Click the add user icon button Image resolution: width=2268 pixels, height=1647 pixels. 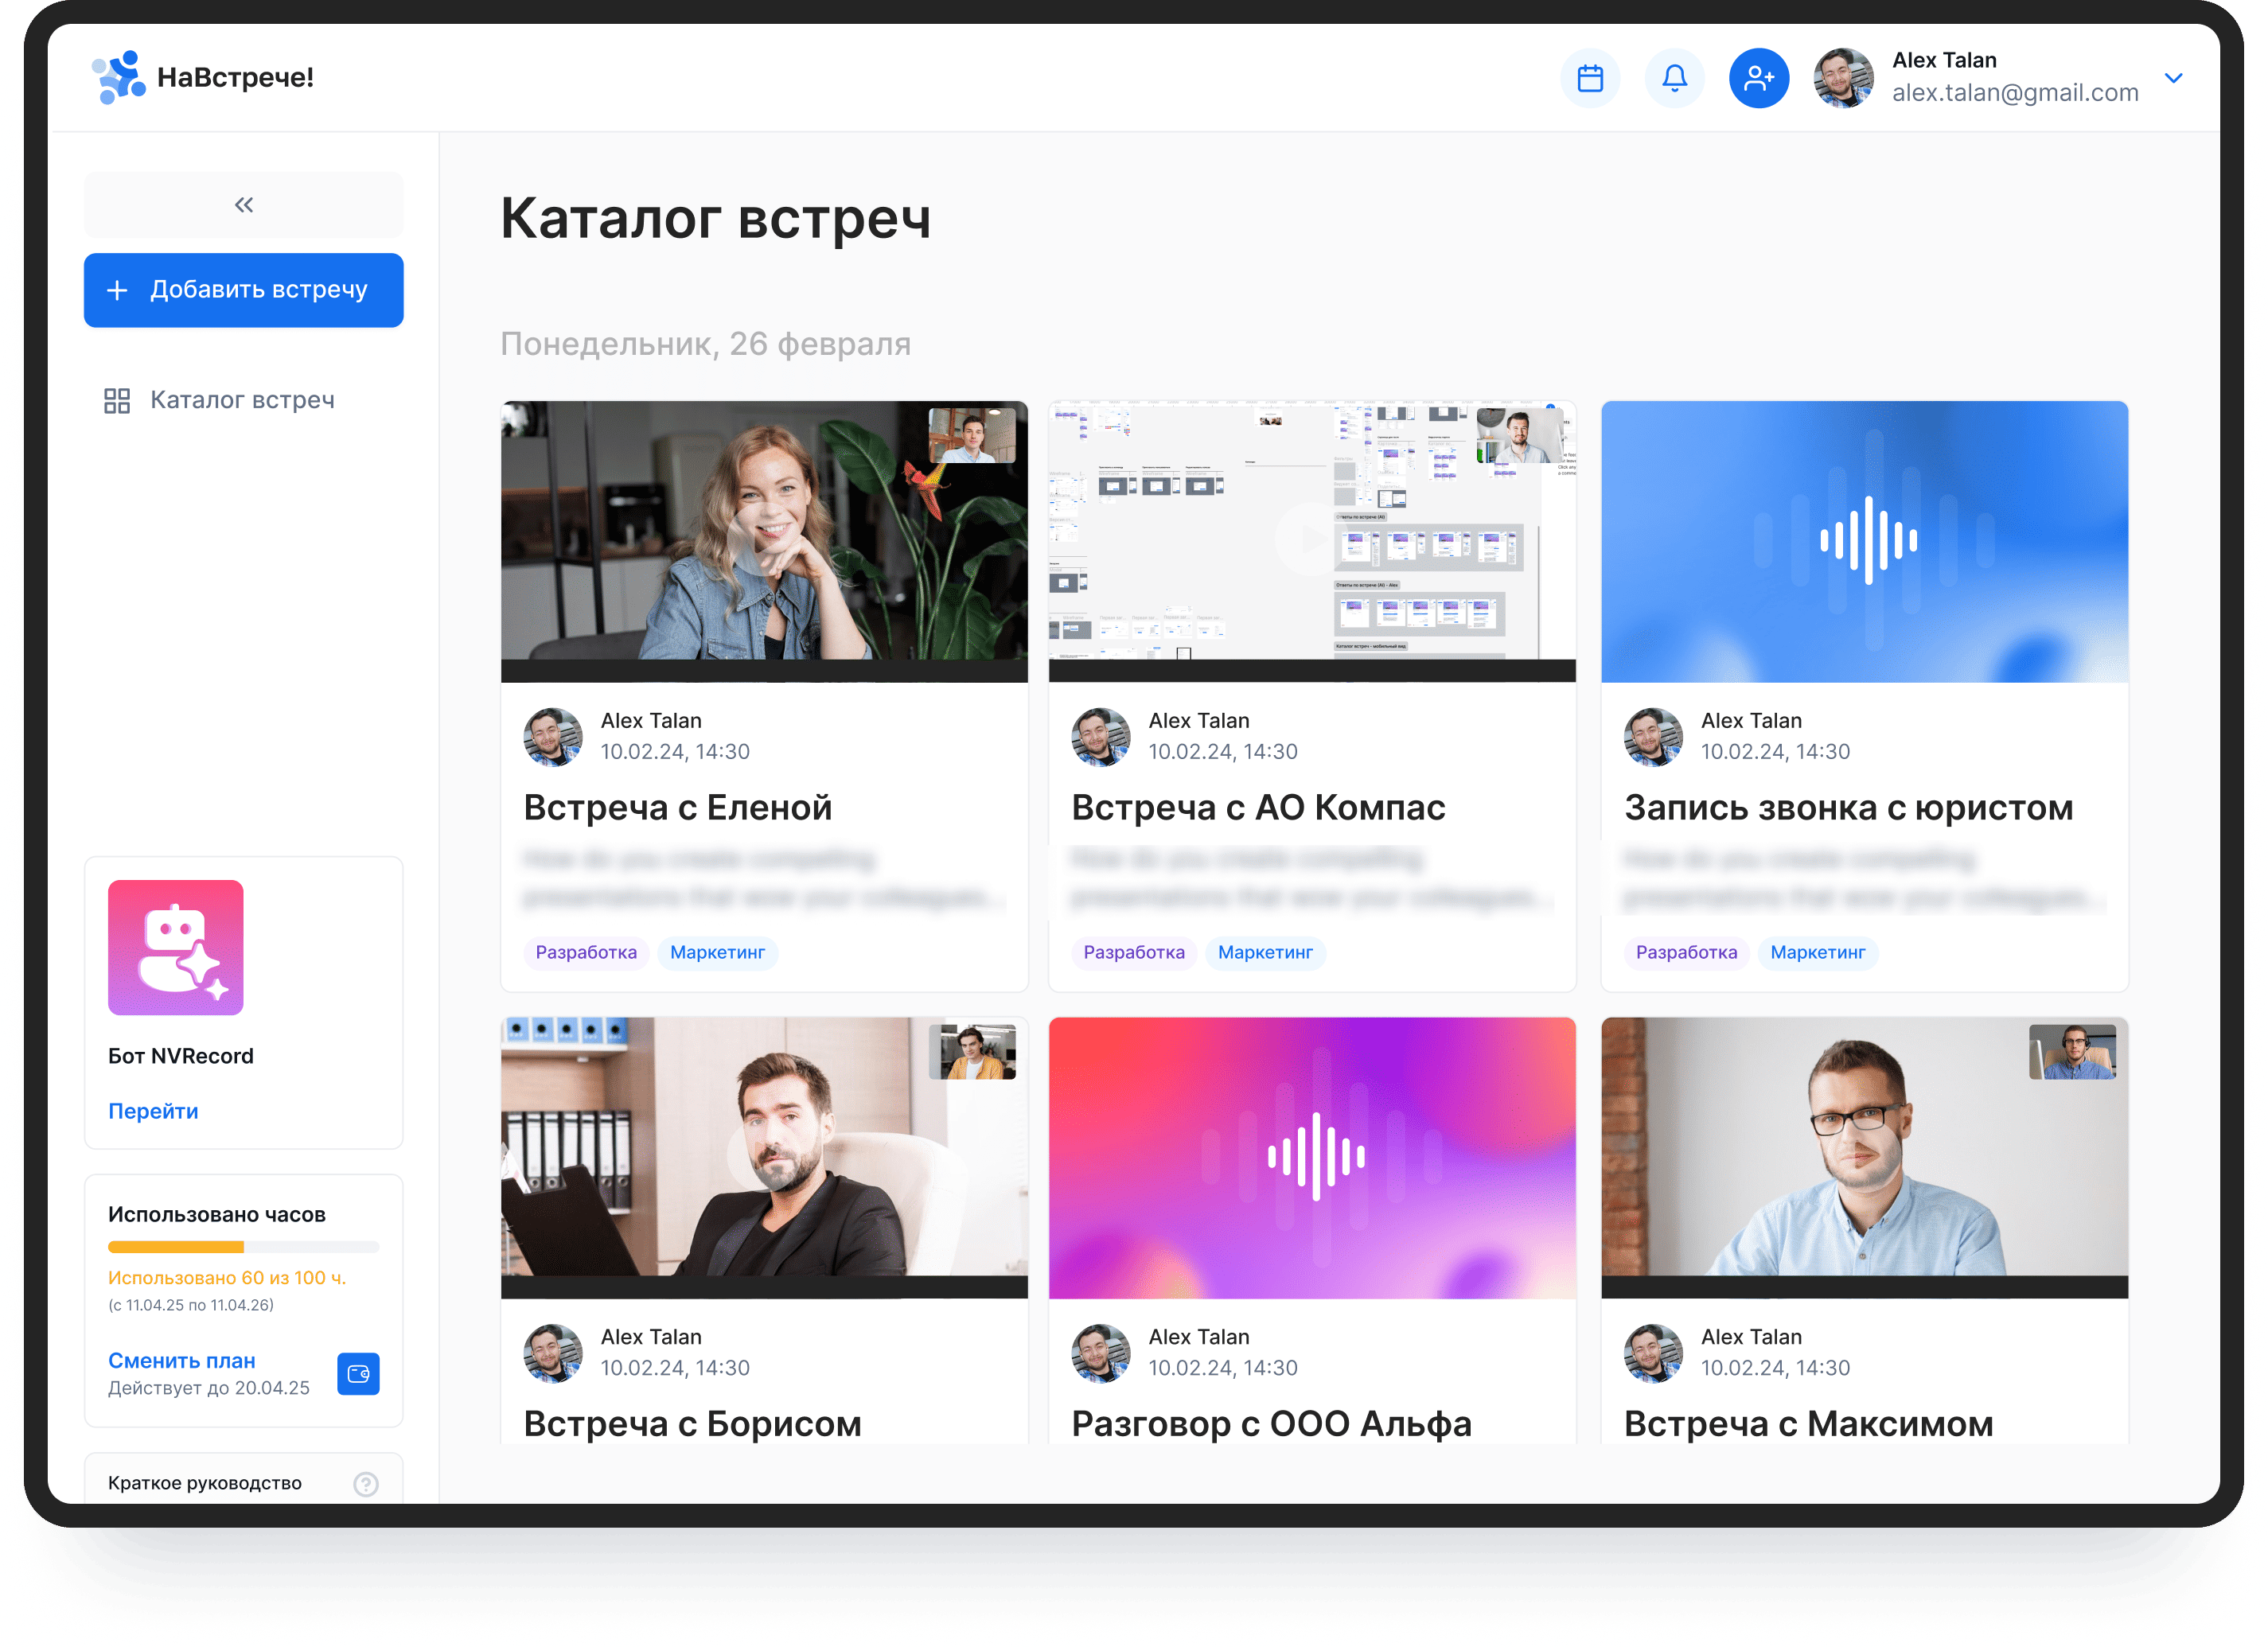[1758, 78]
